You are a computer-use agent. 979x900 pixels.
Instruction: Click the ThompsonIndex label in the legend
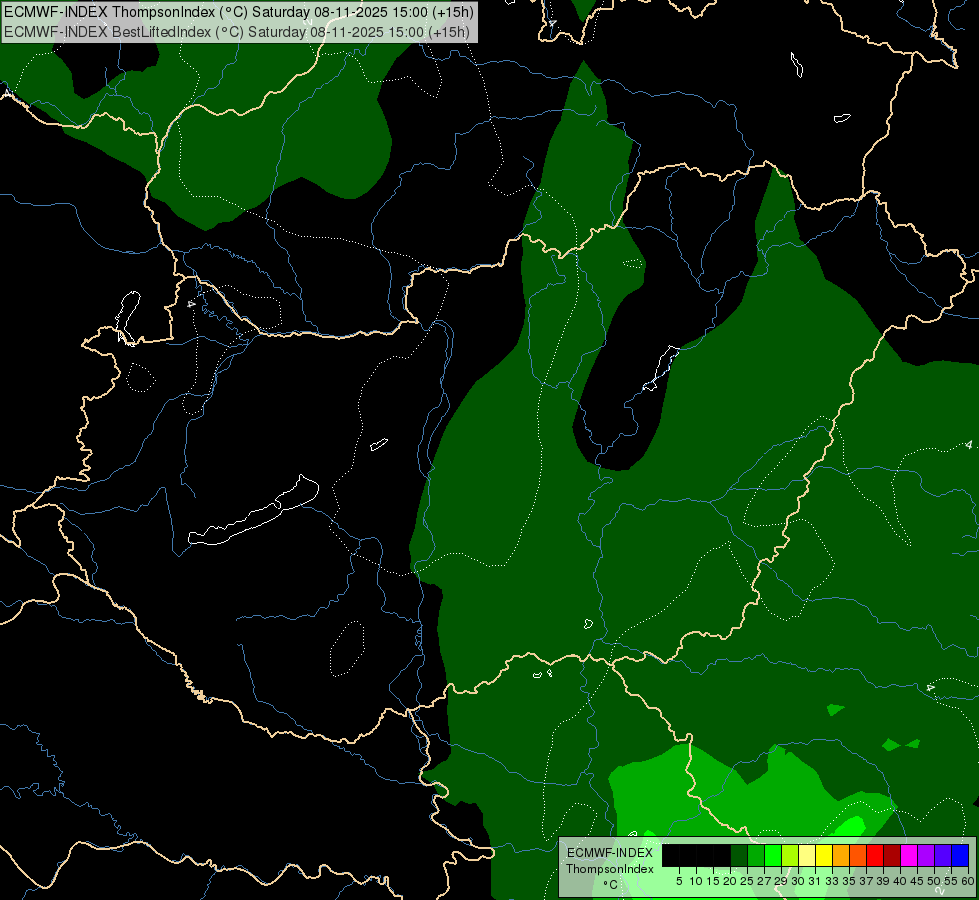pos(610,869)
